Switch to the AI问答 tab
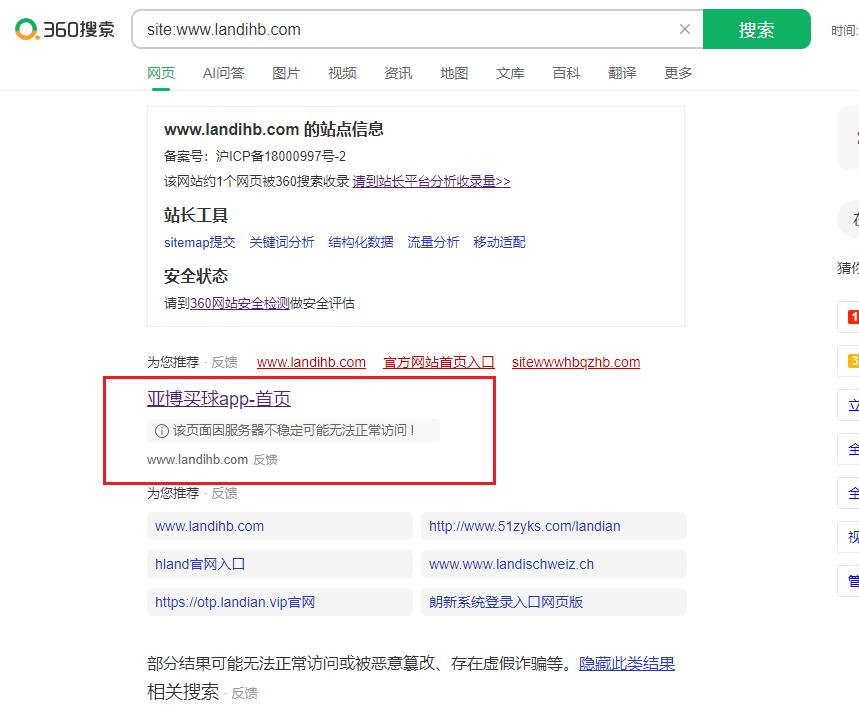This screenshot has height=716, width=859. pyautogui.click(x=224, y=73)
